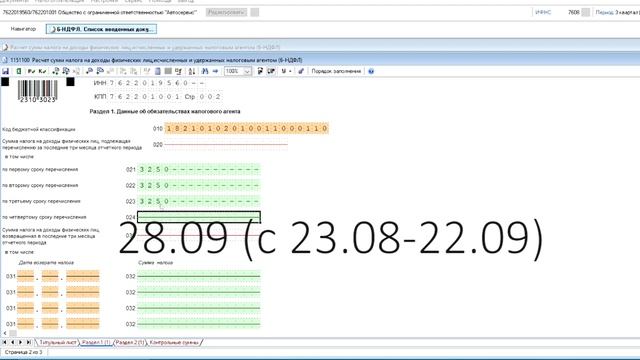Select the '6-НДФЛ. Список введенных док...' tab

101,29
